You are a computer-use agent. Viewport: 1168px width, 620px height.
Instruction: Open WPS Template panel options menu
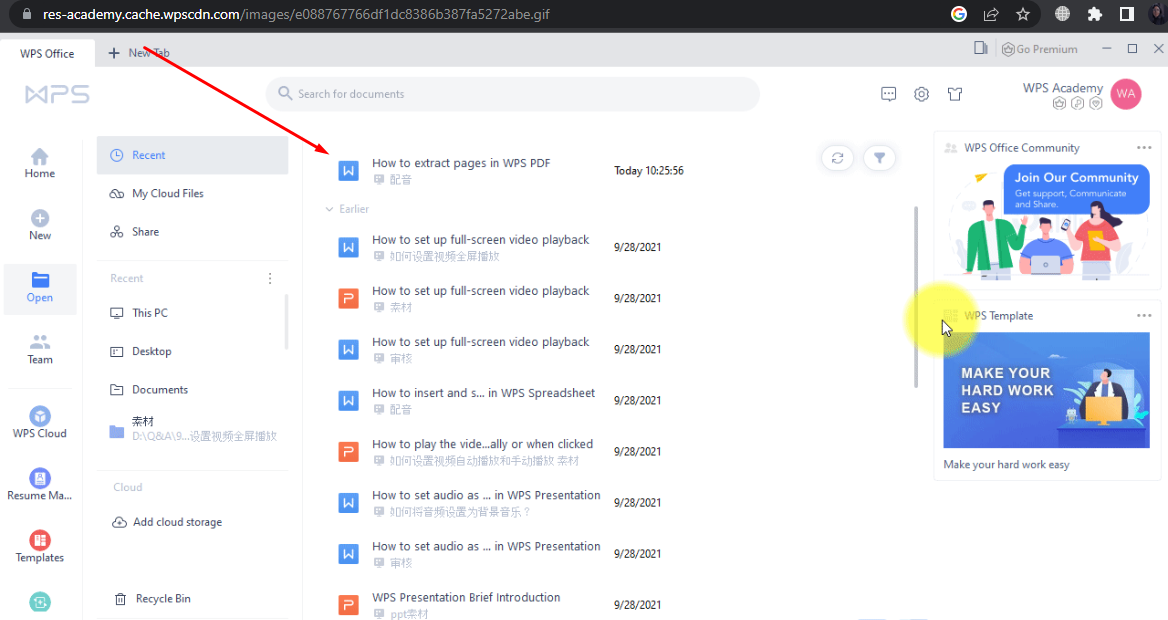[1143, 315]
